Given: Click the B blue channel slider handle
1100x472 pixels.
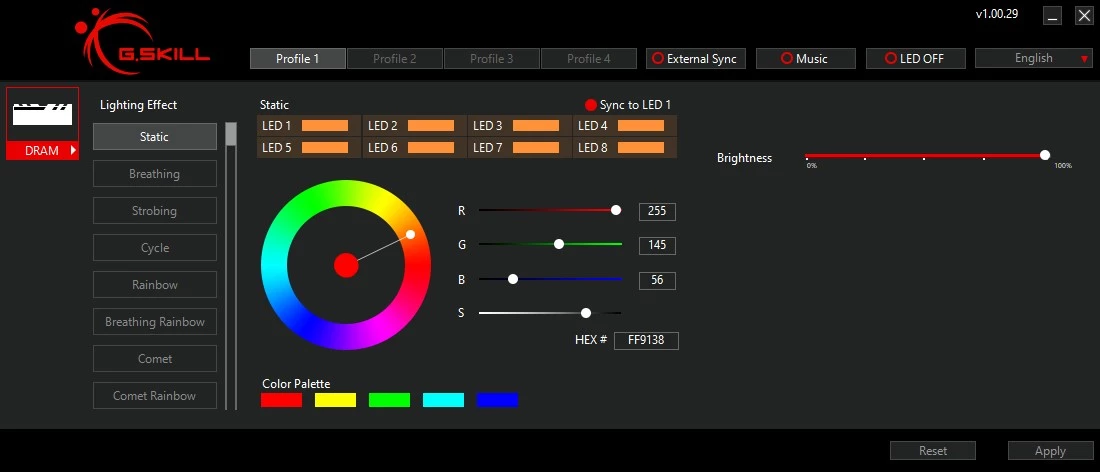Looking at the screenshot, I should (513, 278).
